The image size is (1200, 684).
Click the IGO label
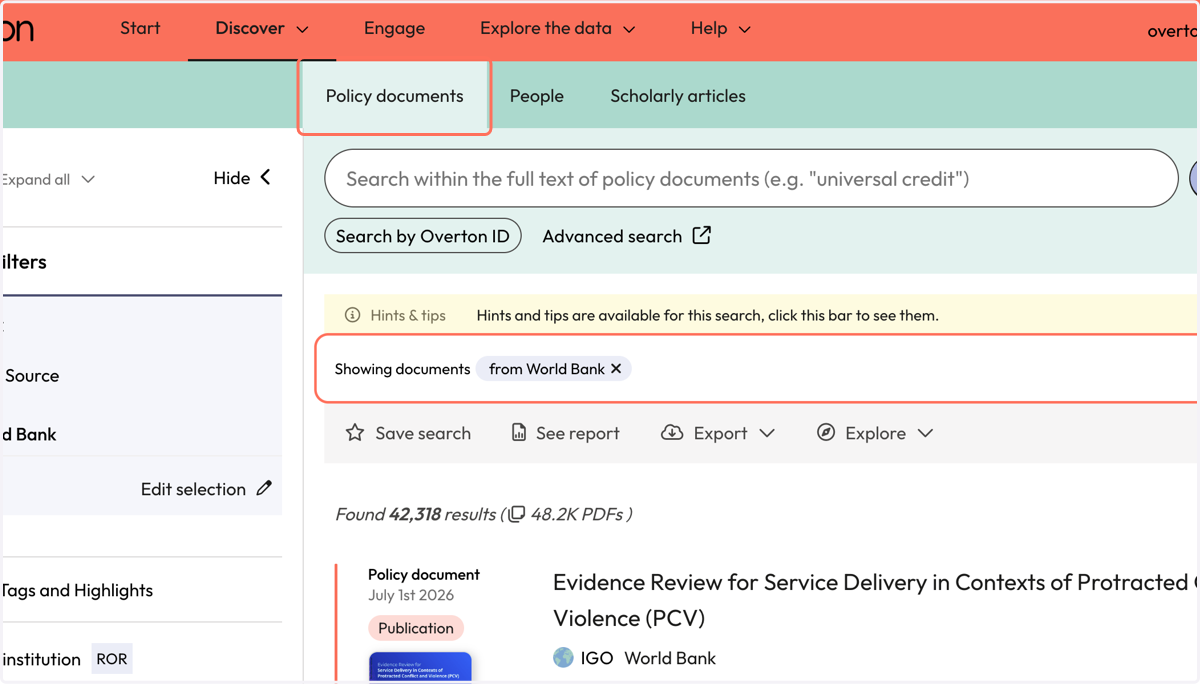598,658
